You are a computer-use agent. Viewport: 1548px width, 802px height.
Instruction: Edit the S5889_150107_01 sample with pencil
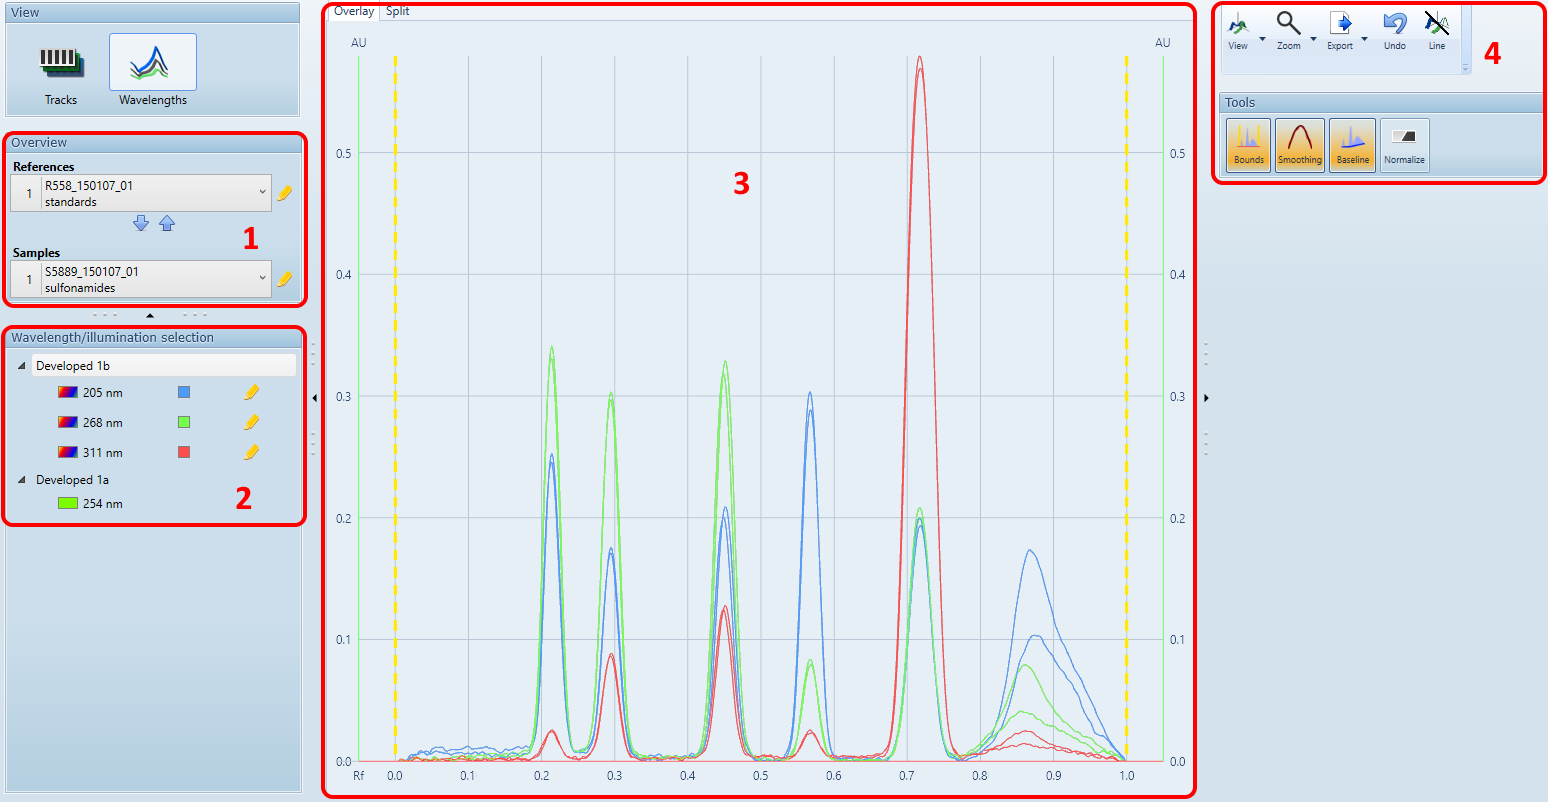pos(285,279)
